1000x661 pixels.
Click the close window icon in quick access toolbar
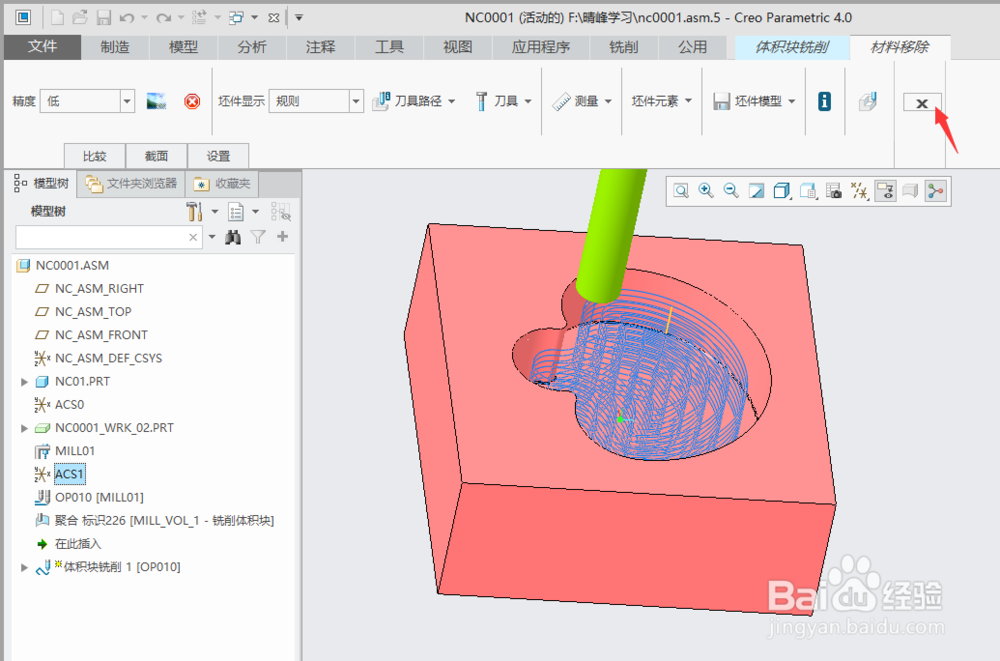pos(274,18)
